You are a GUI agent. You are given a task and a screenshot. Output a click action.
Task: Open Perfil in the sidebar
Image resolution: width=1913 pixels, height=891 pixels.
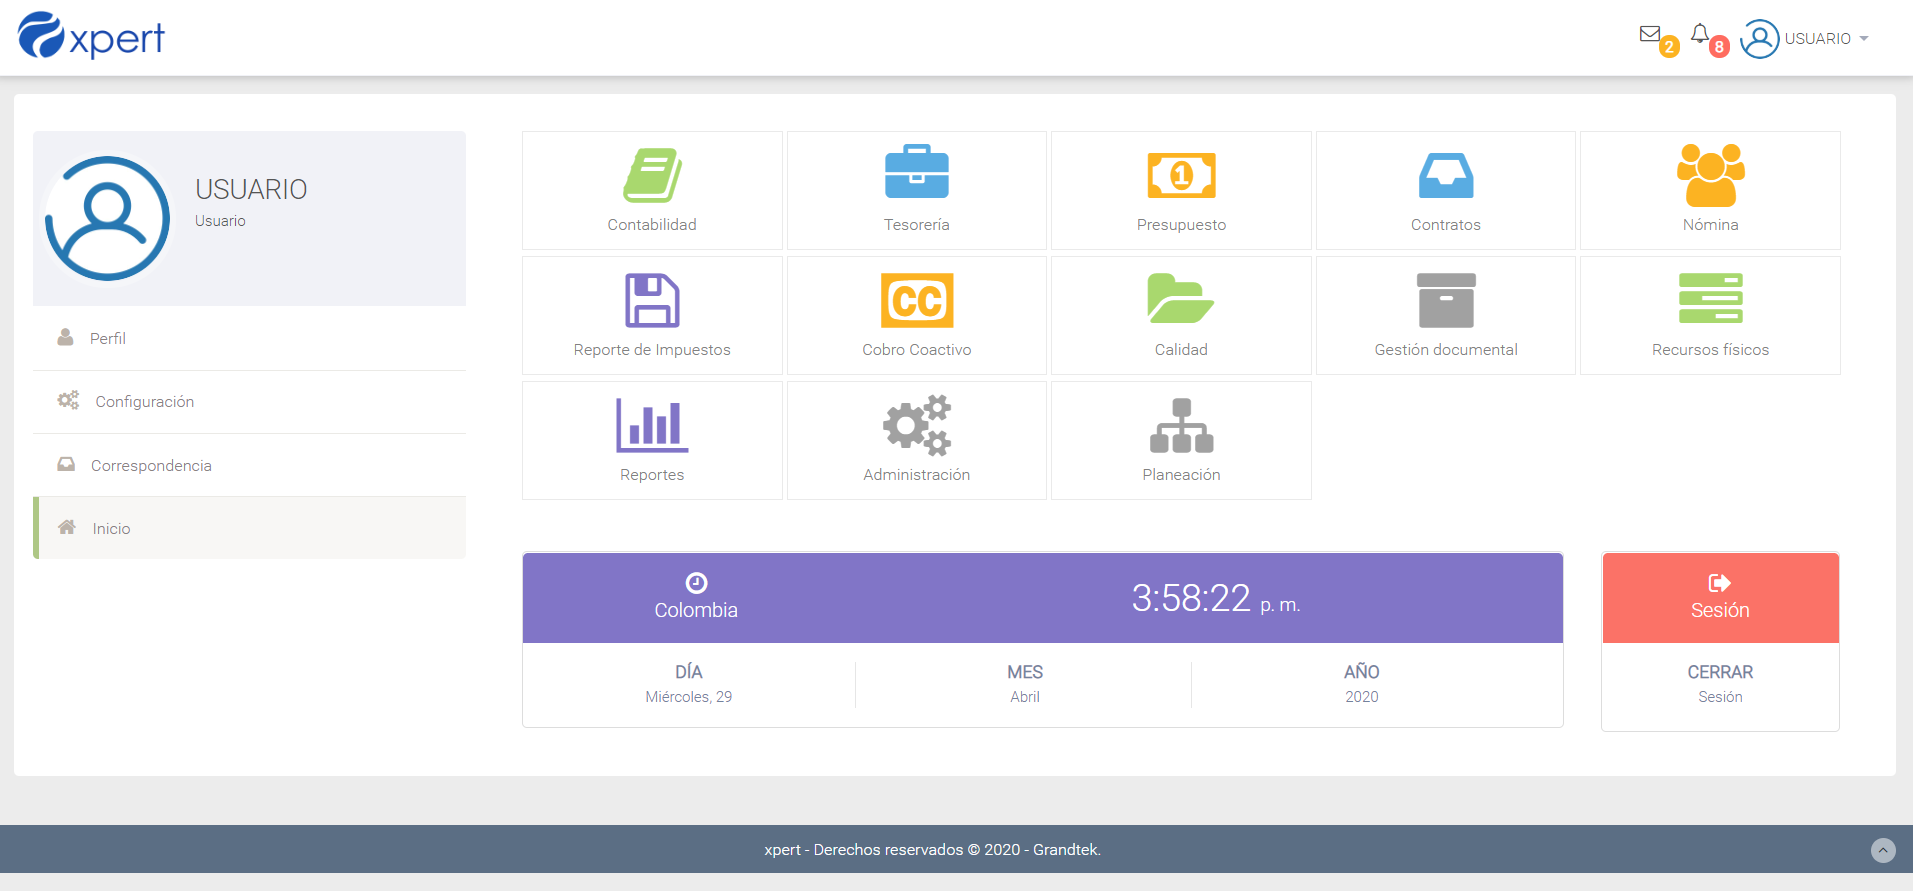coord(249,338)
